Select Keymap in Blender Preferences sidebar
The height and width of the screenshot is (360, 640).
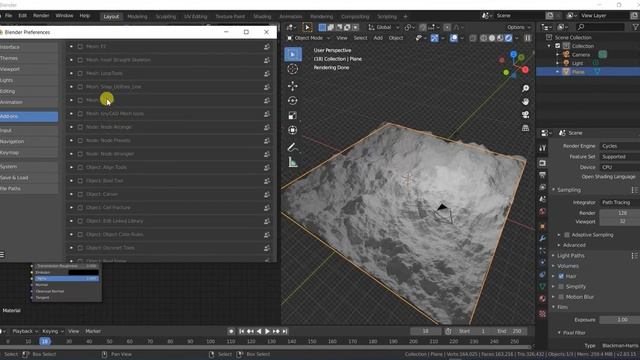pyautogui.click(x=29, y=153)
